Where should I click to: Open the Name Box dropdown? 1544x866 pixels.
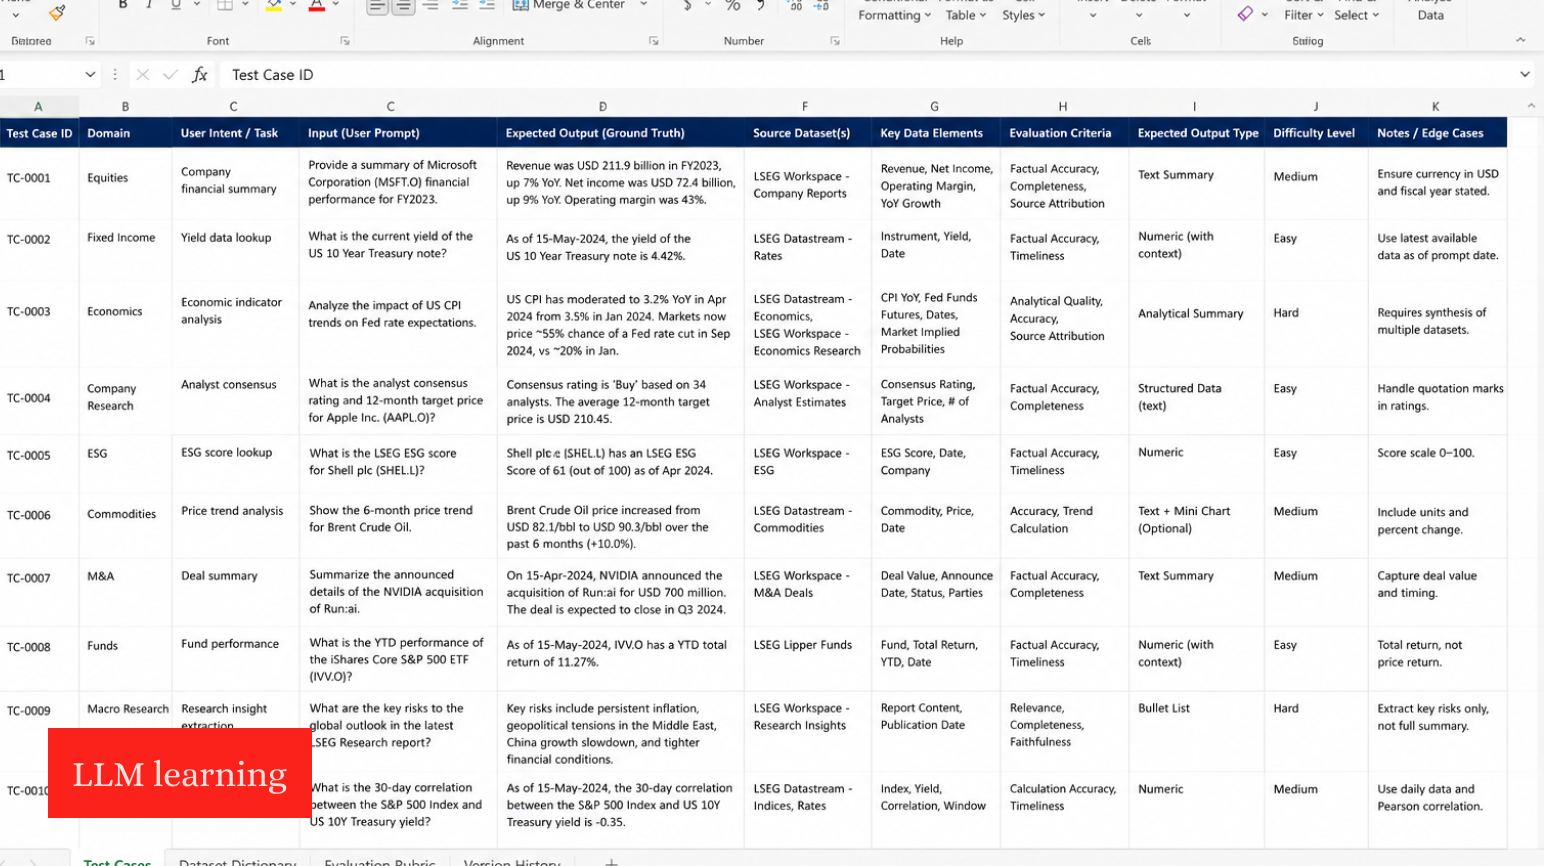click(90, 75)
